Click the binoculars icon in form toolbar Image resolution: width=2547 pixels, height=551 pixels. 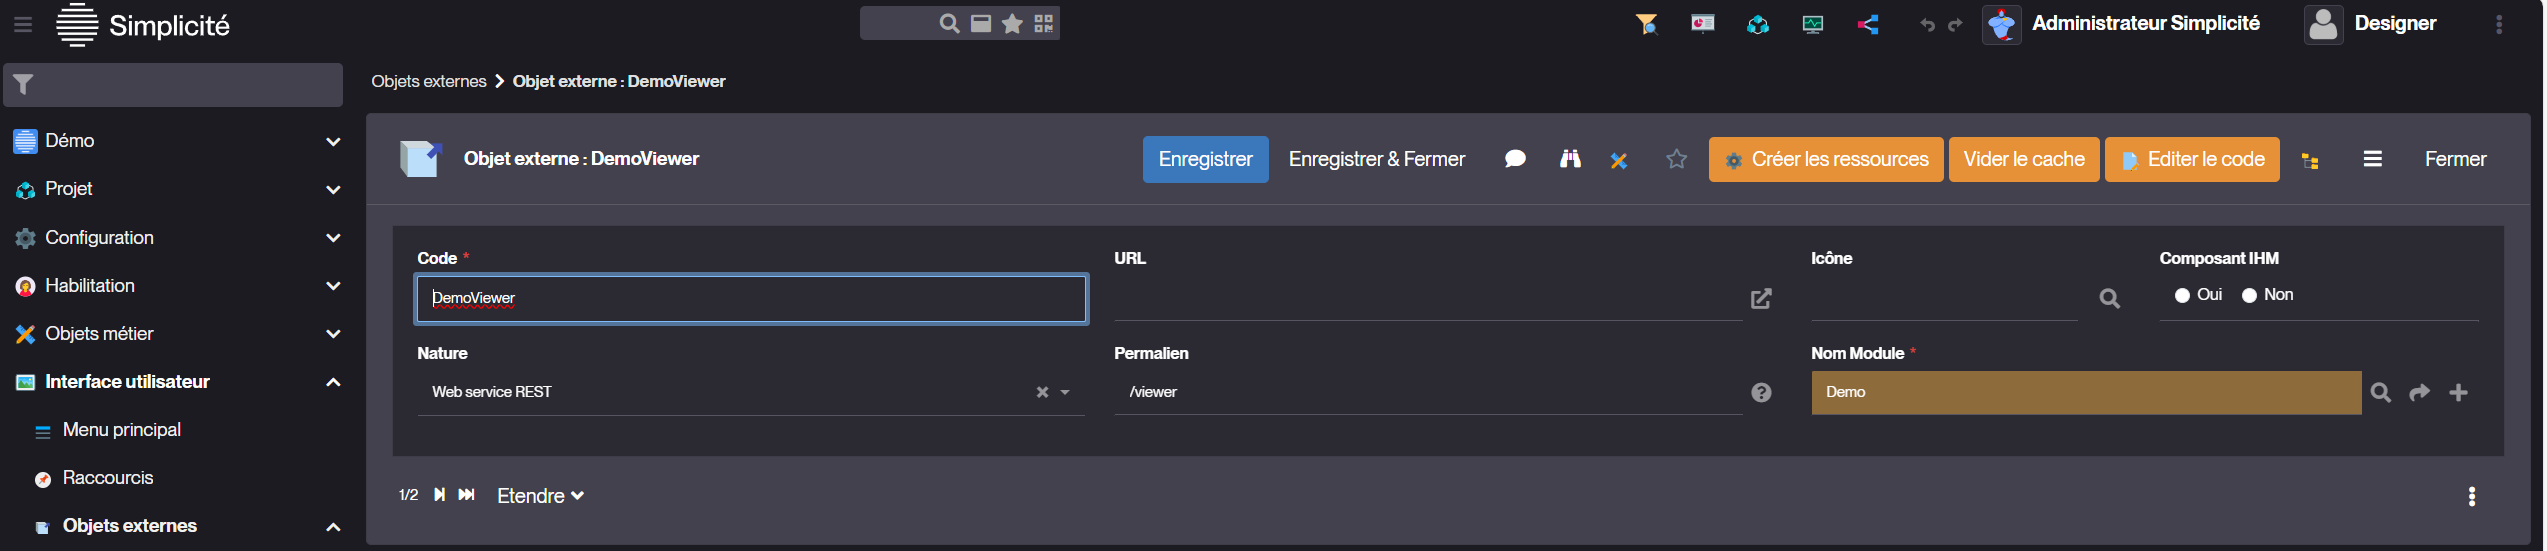(x=1570, y=159)
